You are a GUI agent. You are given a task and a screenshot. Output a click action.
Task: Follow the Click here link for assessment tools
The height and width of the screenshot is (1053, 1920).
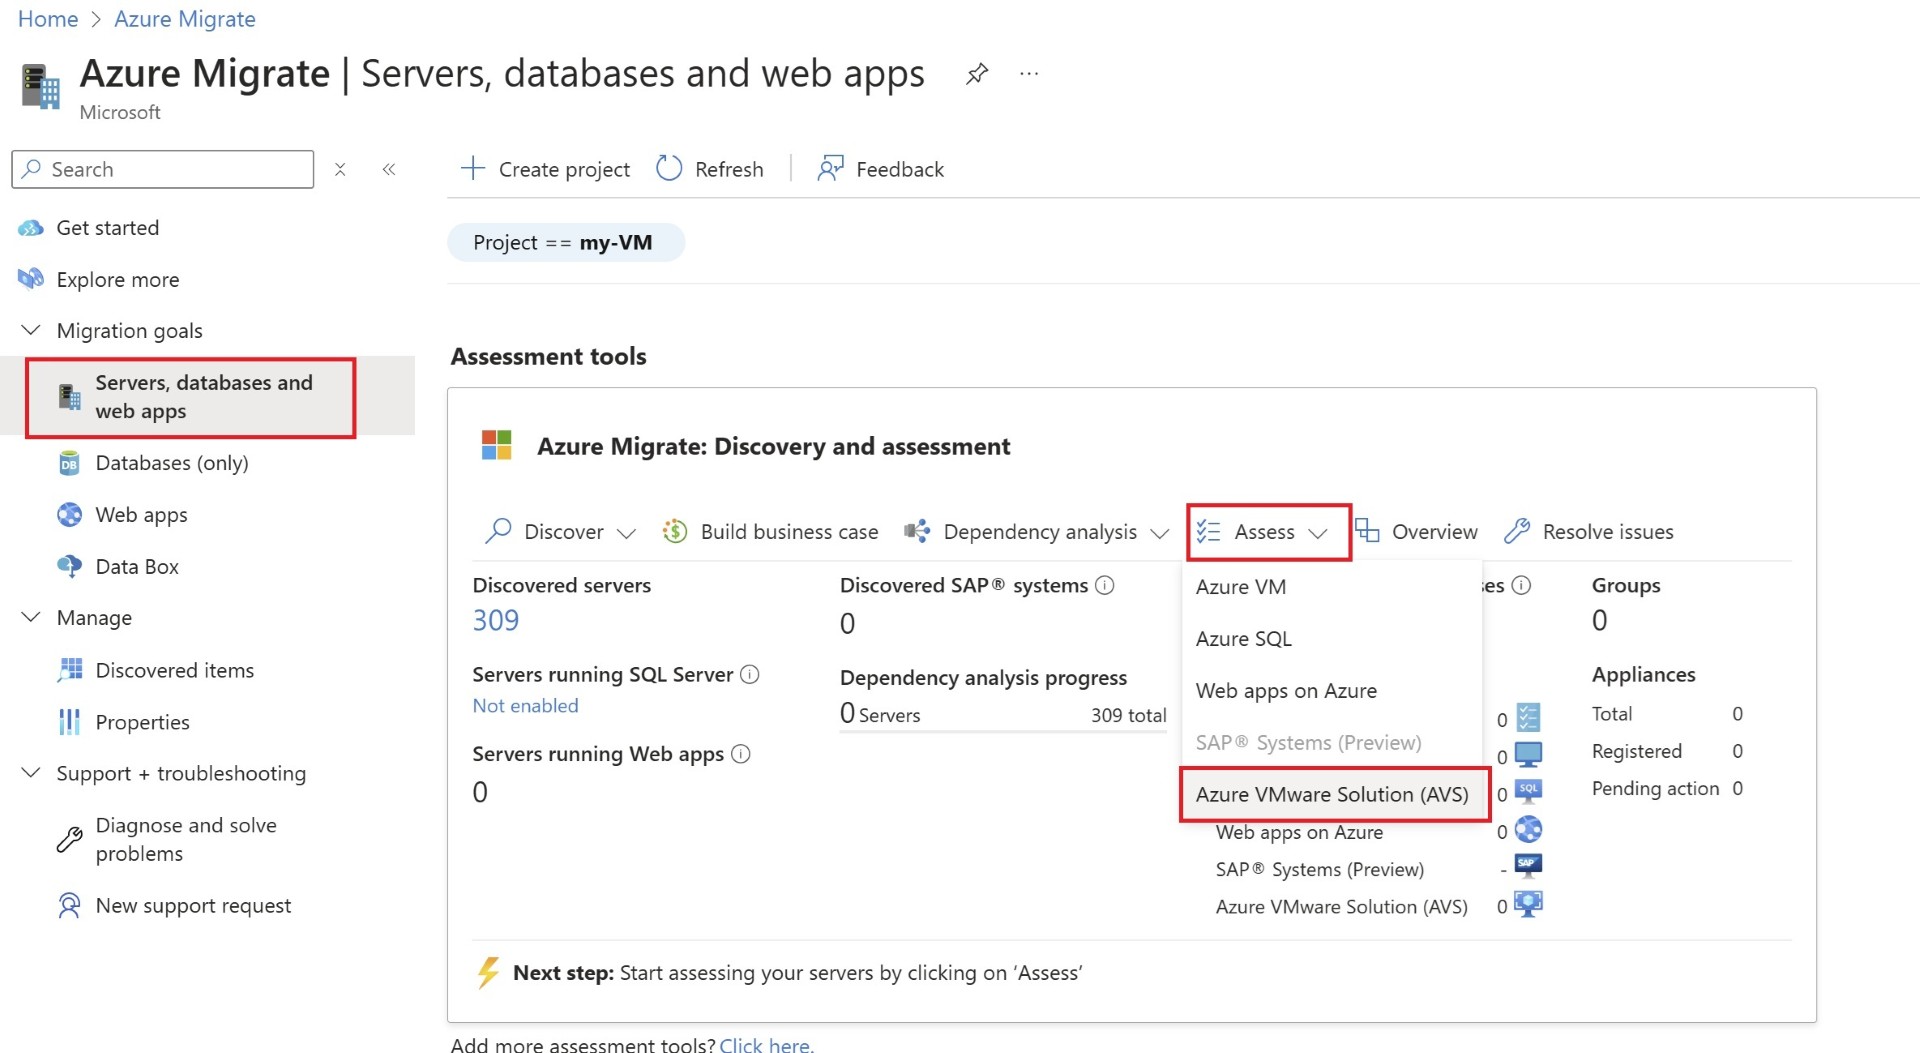766,1044
